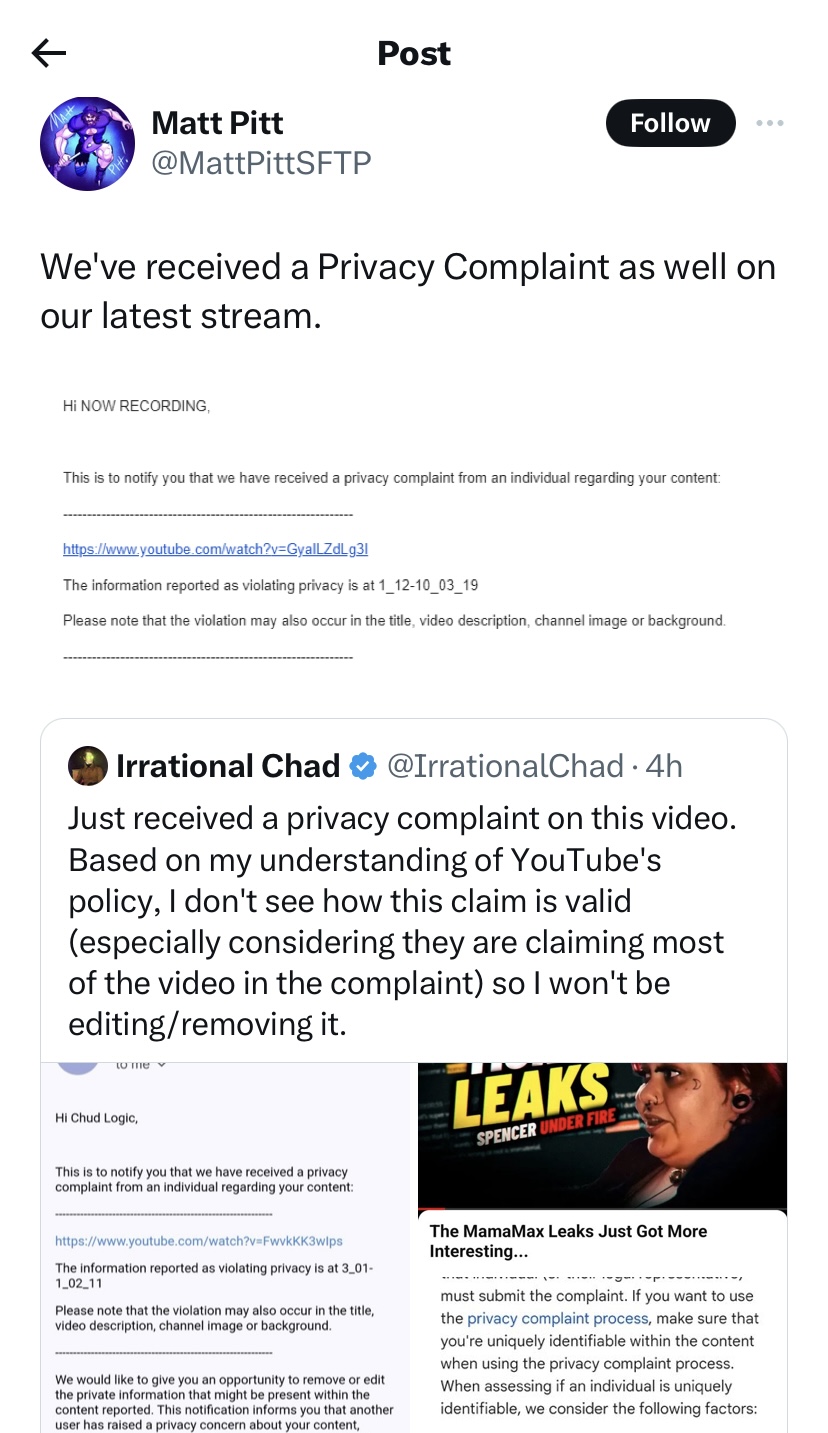Tap the 'Hi Chud Logic' greeting line

click(x=97, y=1118)
